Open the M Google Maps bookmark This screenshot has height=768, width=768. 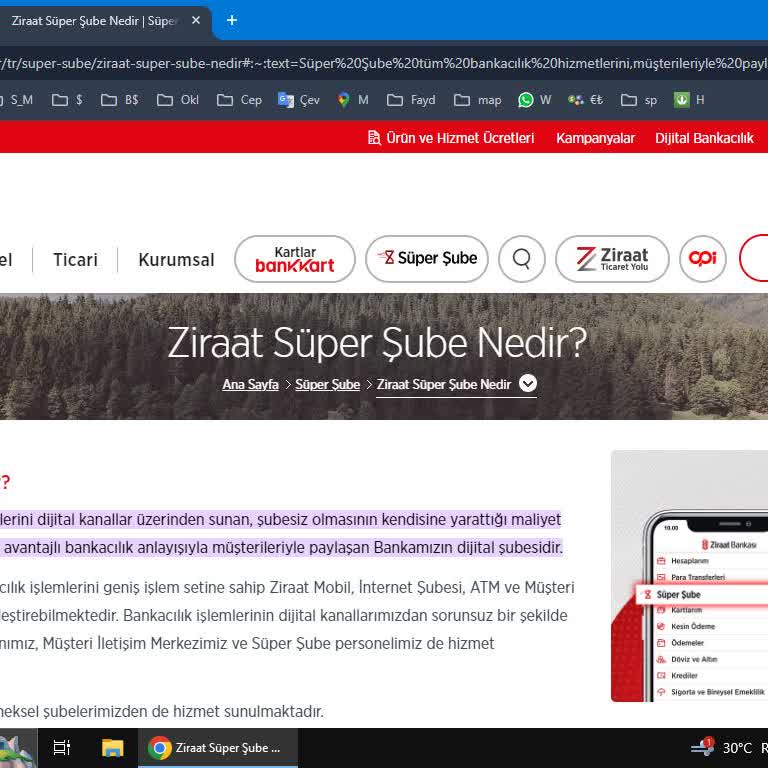(x=353, y=100)
